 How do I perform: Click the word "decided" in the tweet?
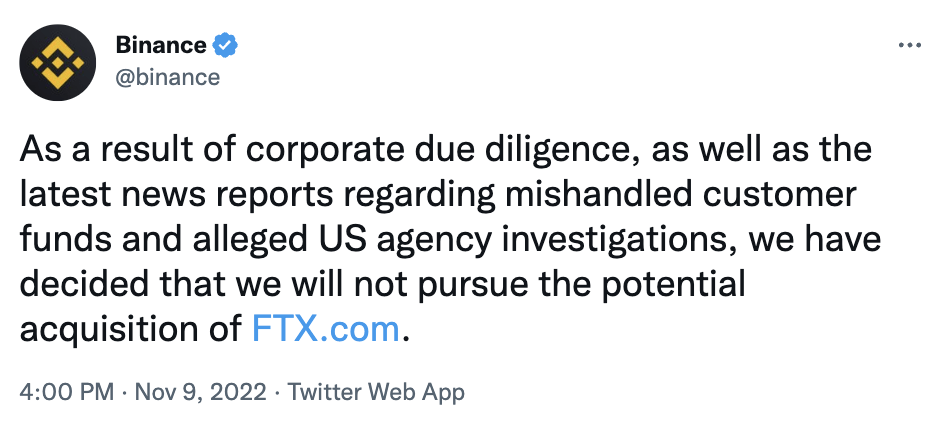click(78, 284)
